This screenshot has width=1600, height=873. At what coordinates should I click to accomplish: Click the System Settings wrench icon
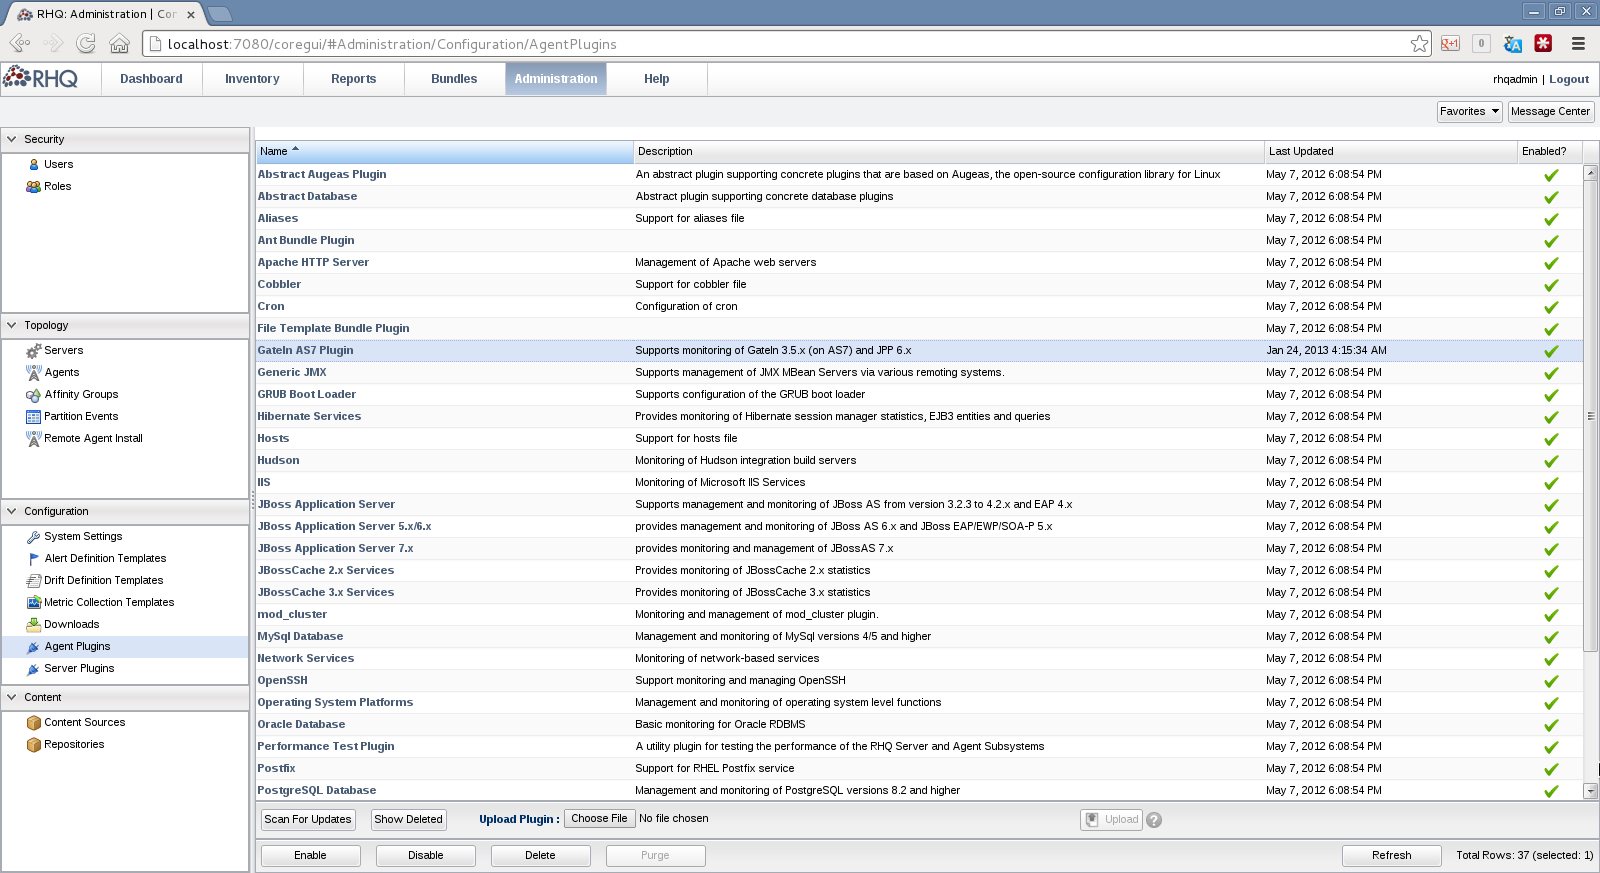coord(34,536)
